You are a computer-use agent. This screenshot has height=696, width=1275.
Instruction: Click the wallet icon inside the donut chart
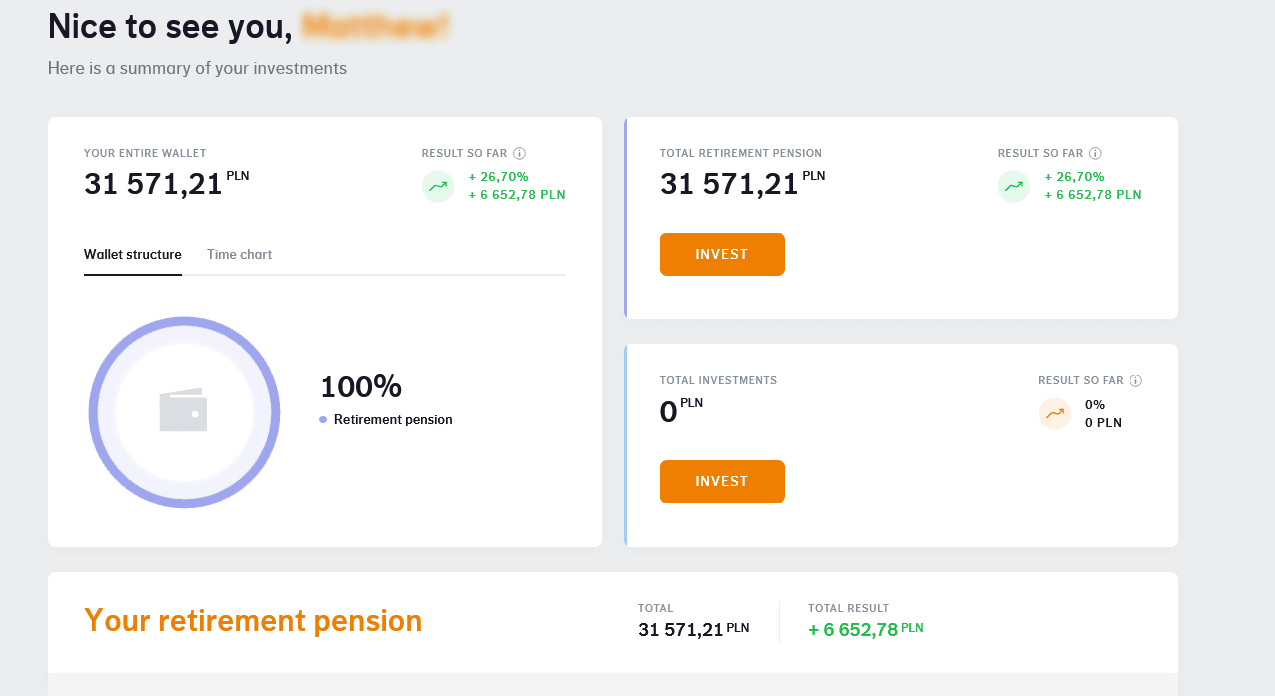pos(184,410)
